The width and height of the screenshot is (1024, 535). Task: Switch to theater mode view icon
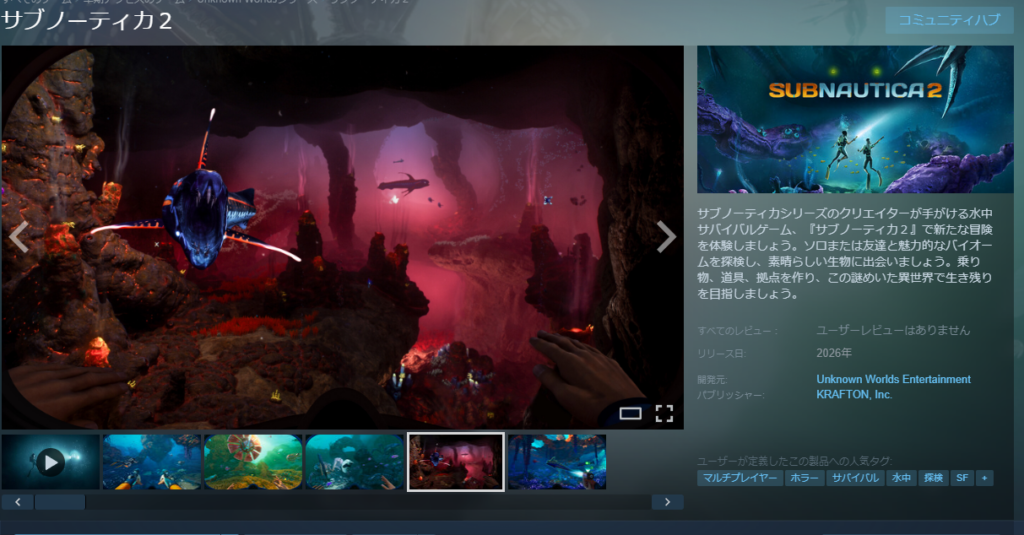point(630,413)
